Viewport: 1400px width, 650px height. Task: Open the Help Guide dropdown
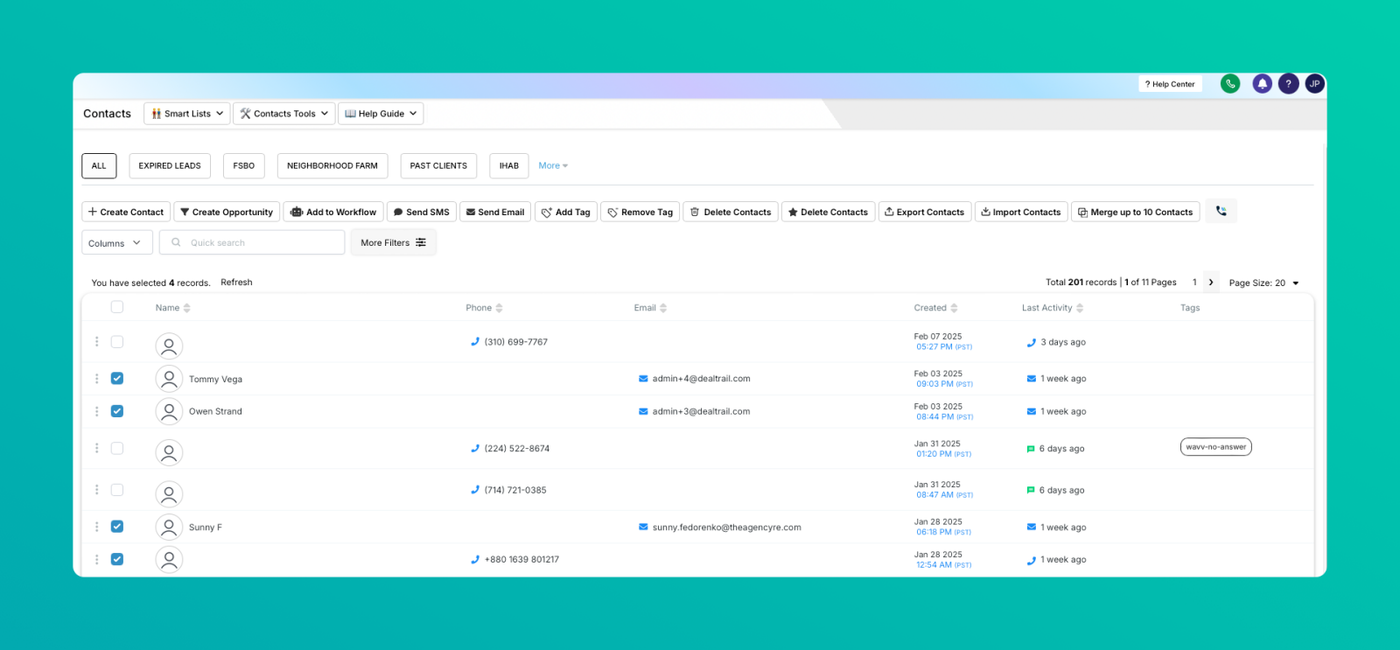[x=381, y=113]
